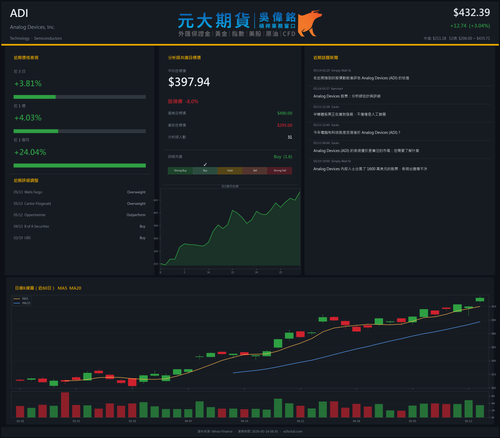The height and width of the screenshot is (438, 500).
Task: Click the orange bull logo icon
Action: click(310, 23)
